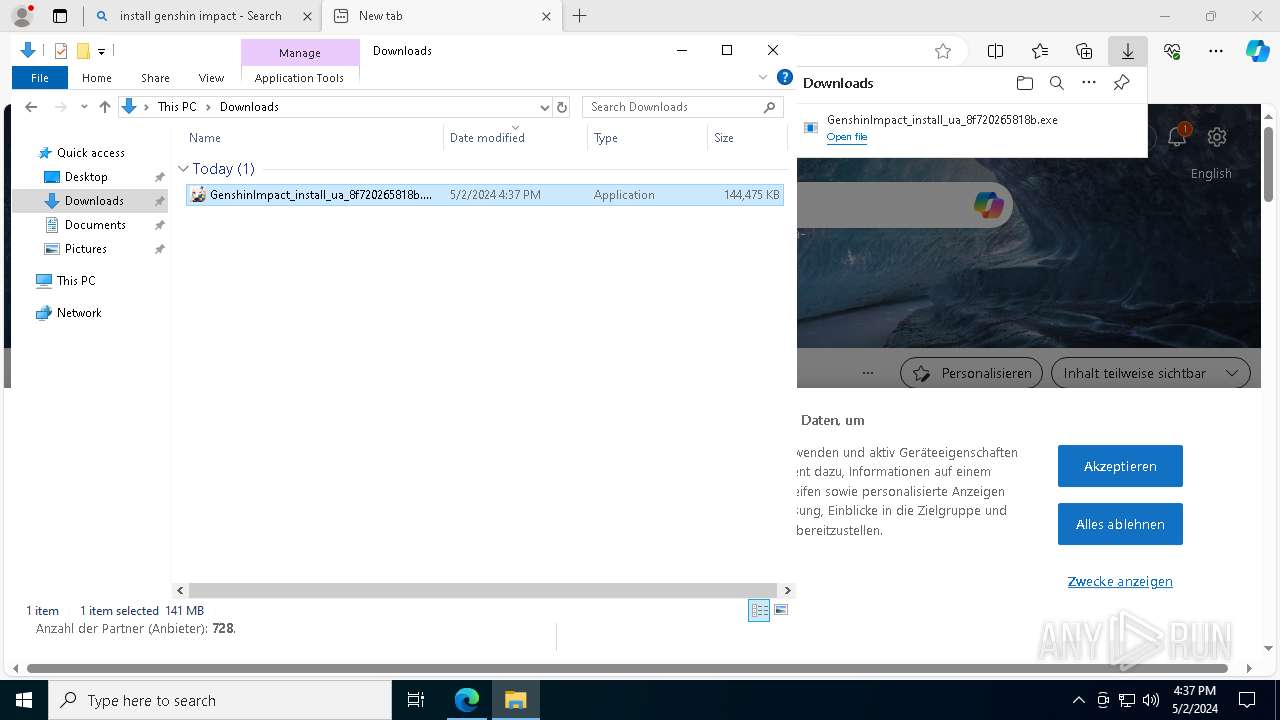
Task: Select Desktop in Quick access
Action: pyautogui.click(x=86, y=177)
